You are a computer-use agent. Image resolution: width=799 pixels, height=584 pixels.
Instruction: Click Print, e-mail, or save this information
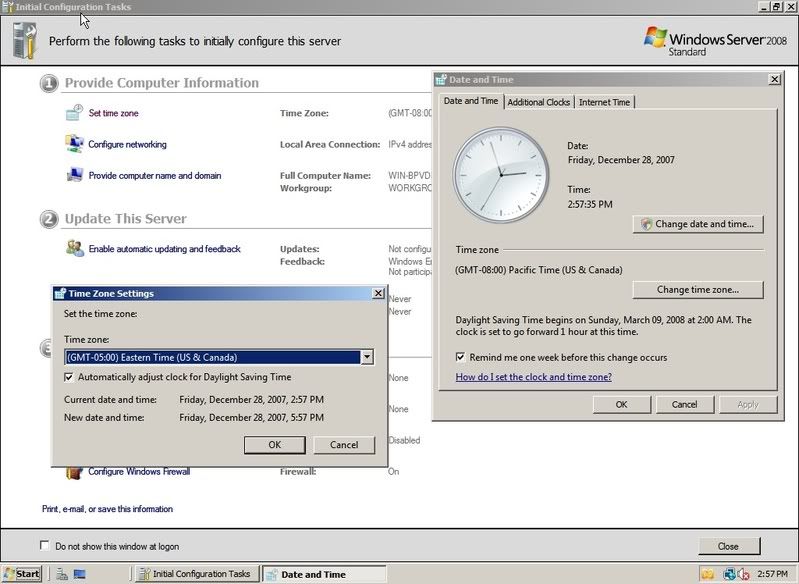tap(108, 509)
